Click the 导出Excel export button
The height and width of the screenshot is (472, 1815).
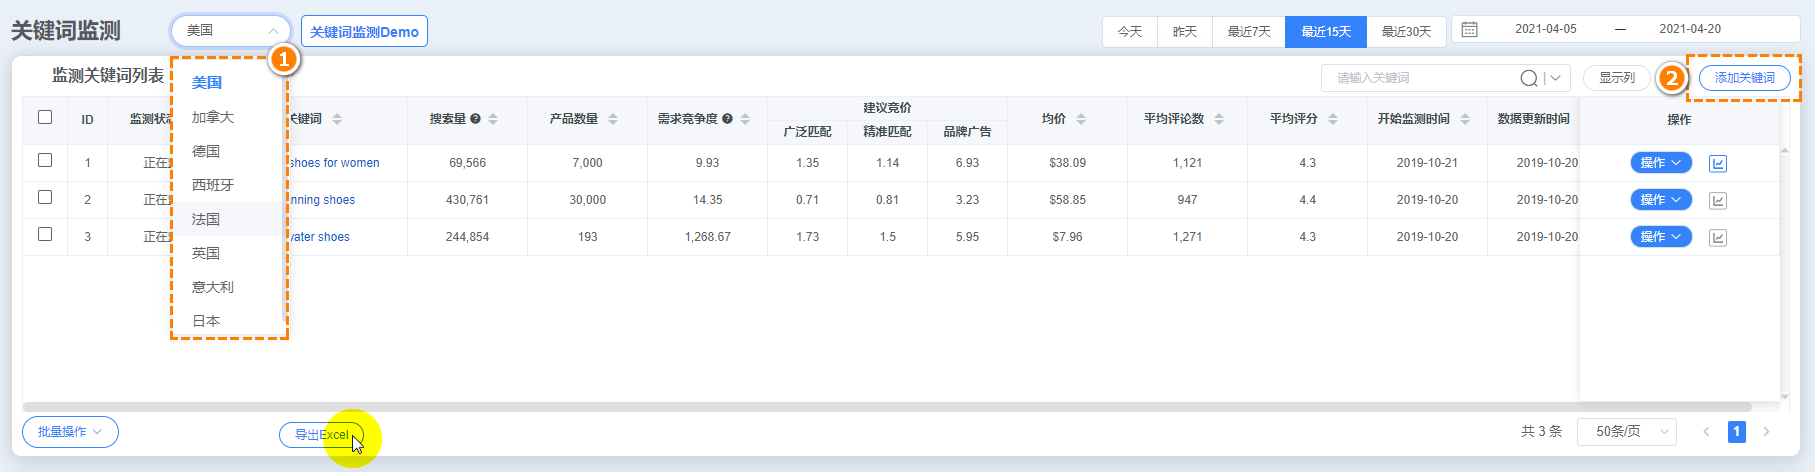coord(321,435)
